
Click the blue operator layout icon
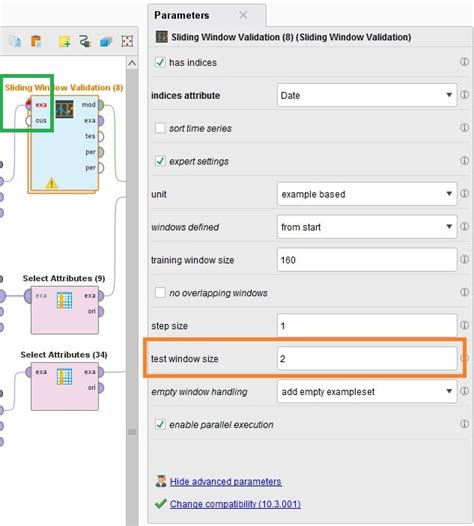(x=106, y=42)
